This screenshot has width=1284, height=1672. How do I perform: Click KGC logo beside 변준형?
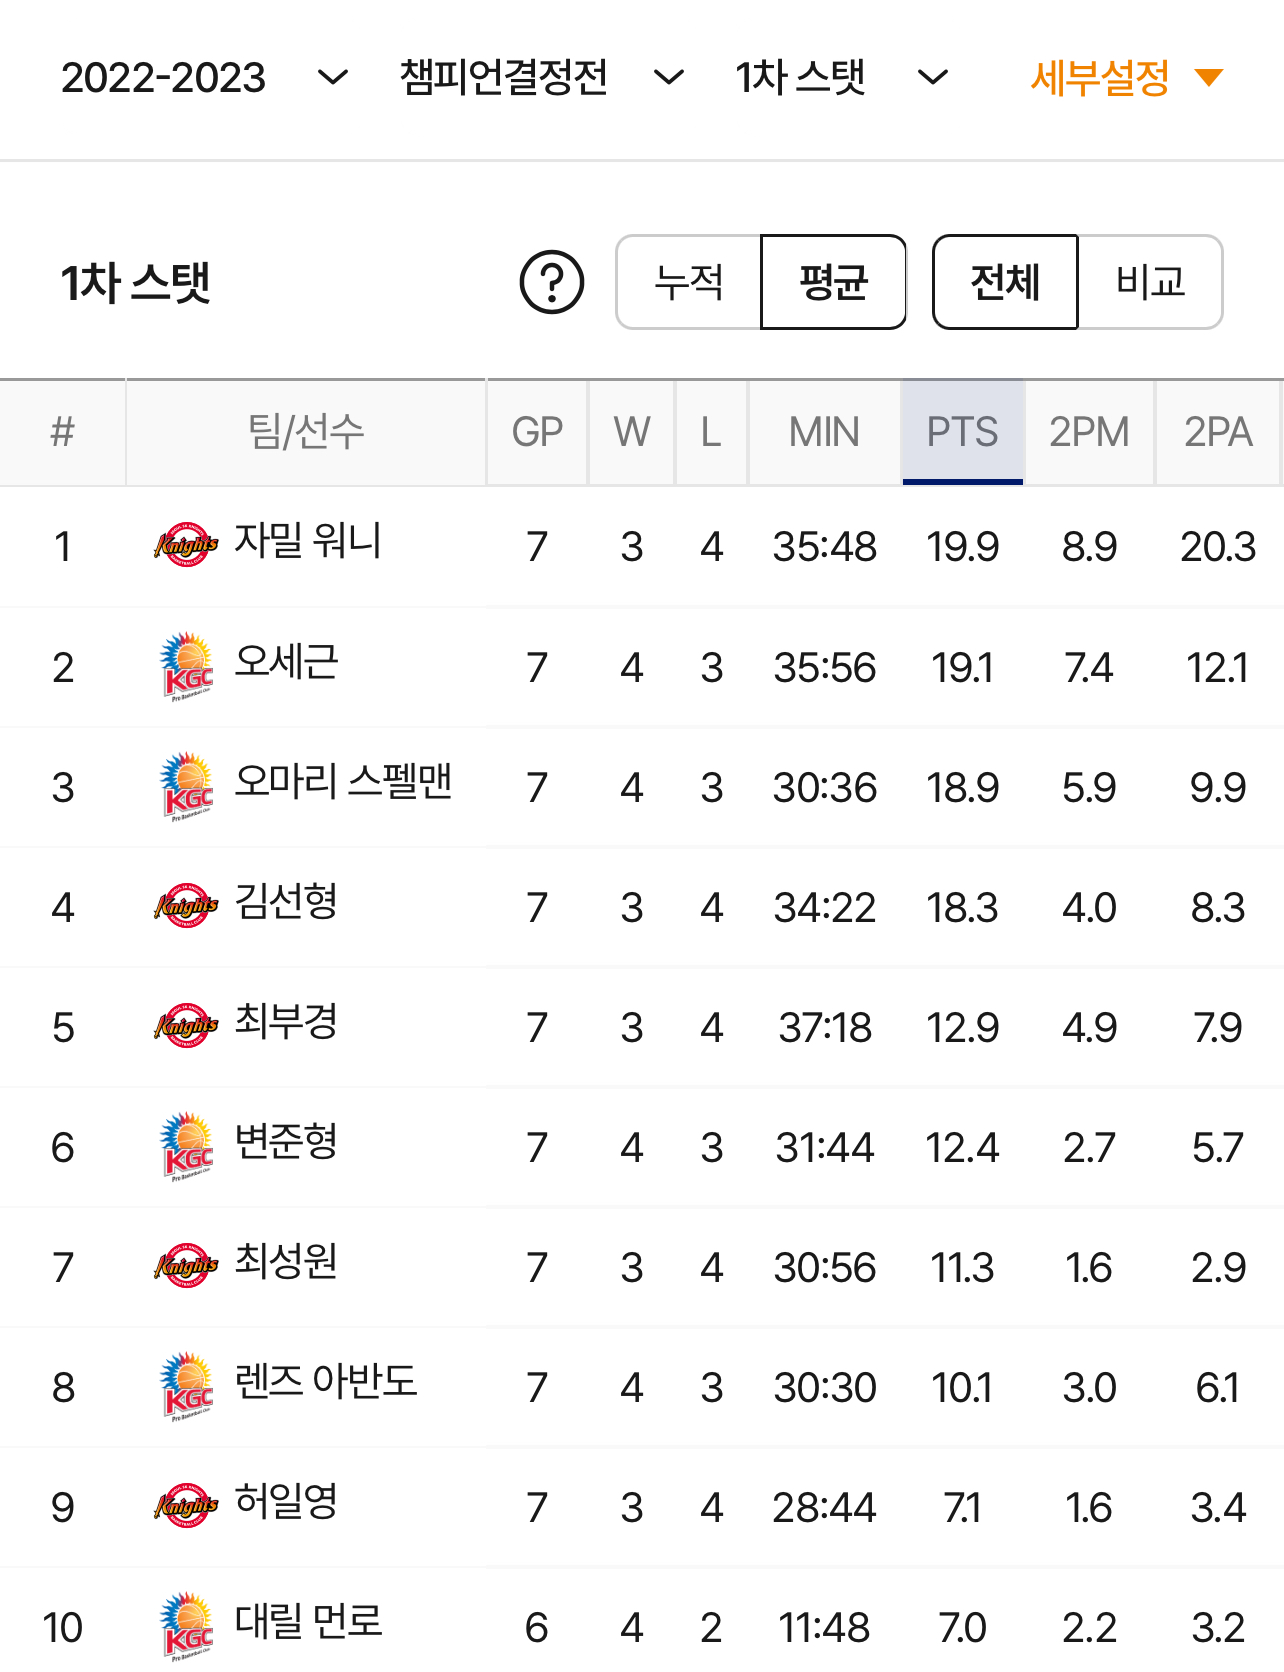click(187, 1146)
